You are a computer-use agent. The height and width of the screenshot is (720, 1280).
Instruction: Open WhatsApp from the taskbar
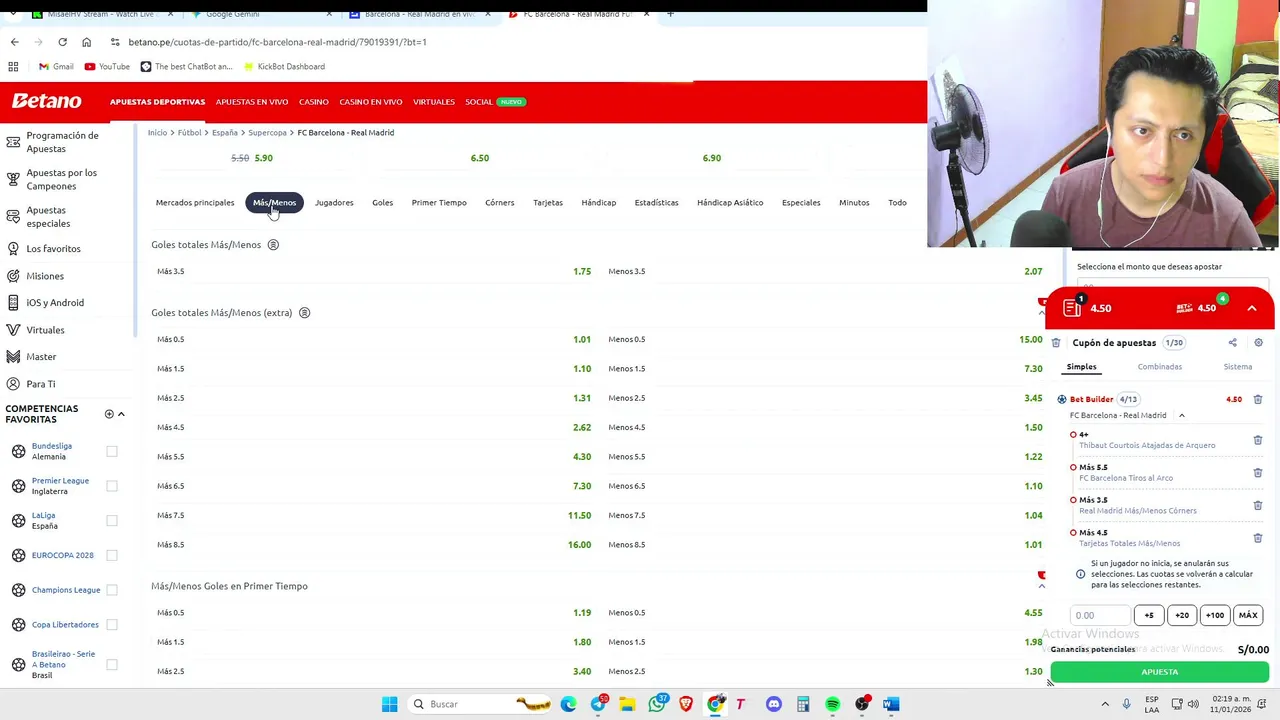click(657, 704)
